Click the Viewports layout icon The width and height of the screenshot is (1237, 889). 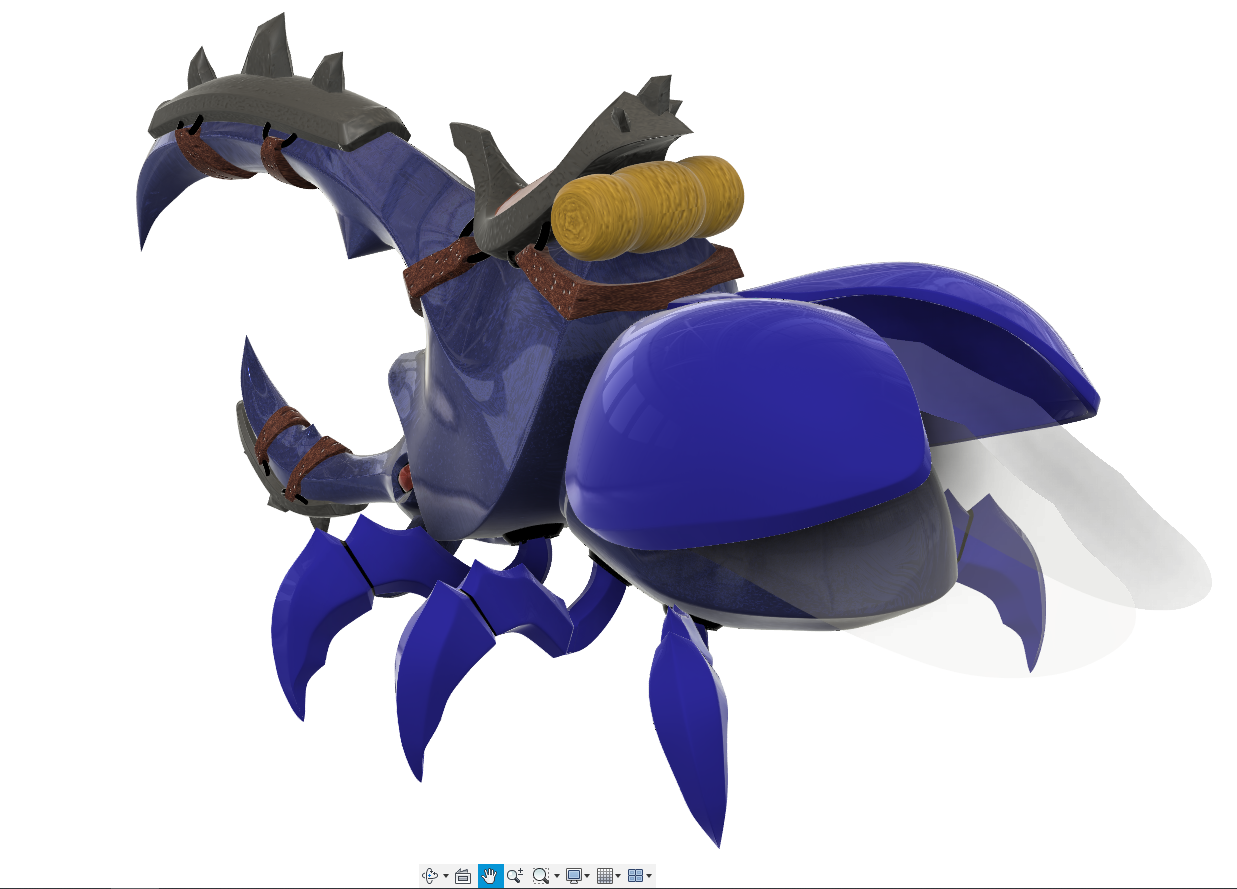pos(636,876)
